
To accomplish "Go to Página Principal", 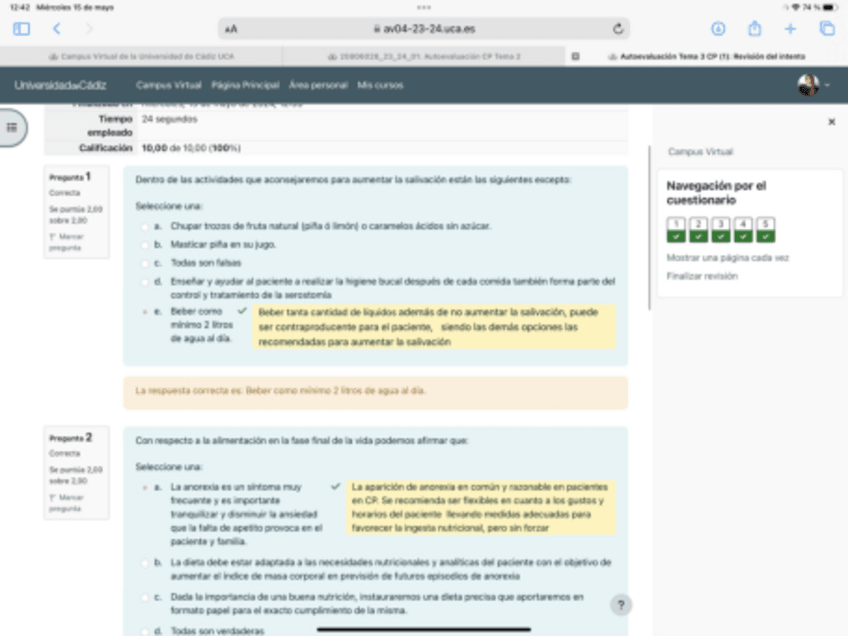I will (x=245, y=85).
